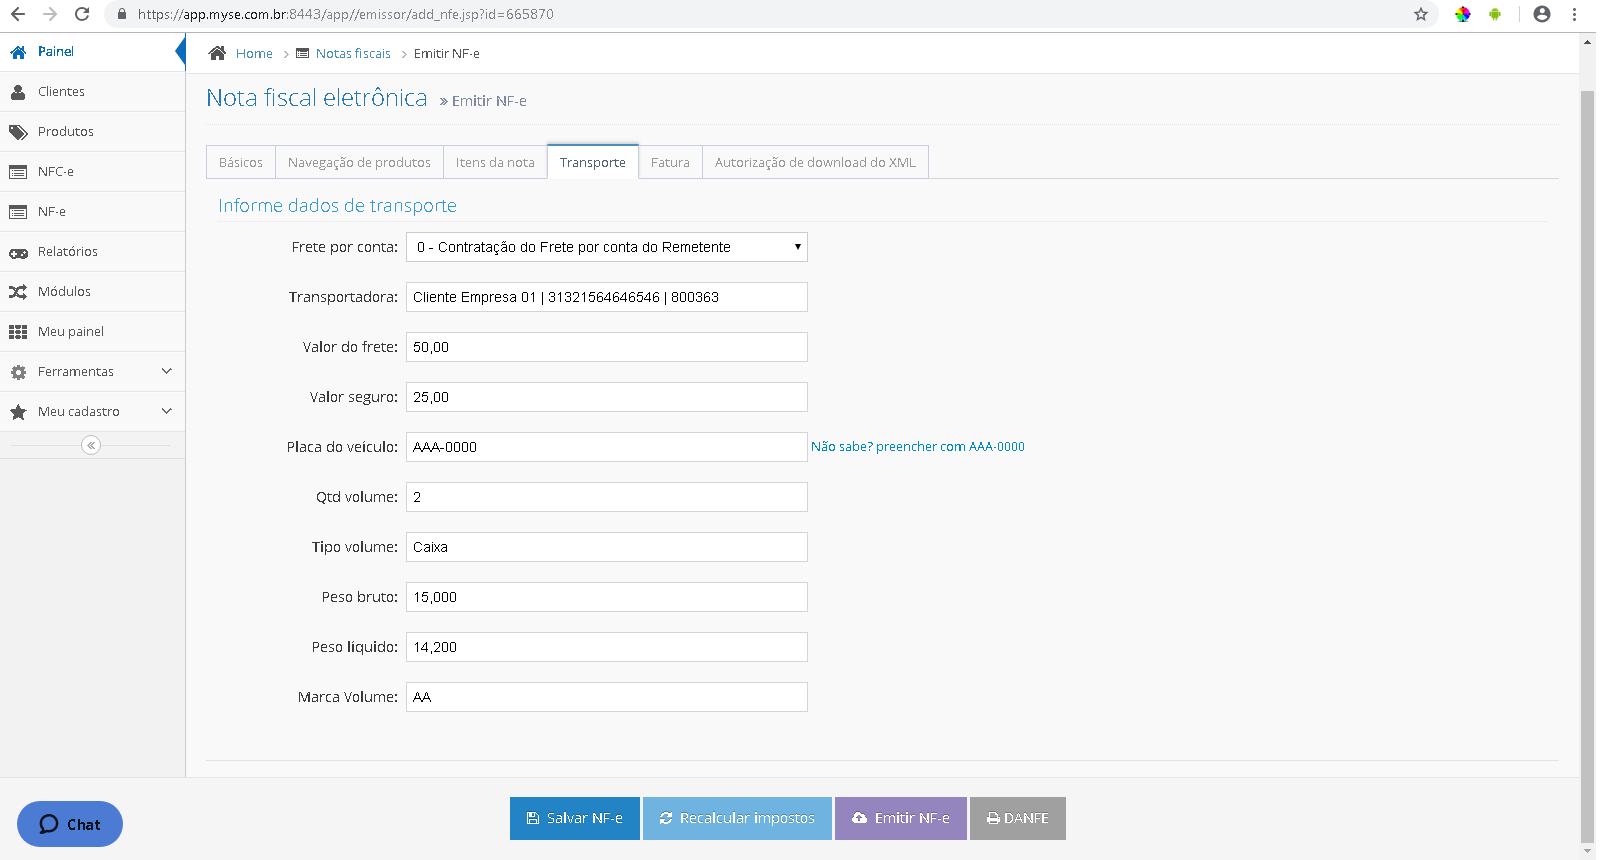The width and height of the screenshot is (1600, 860).
Task: Click the DANFE print button
Action: point(1018,818)
